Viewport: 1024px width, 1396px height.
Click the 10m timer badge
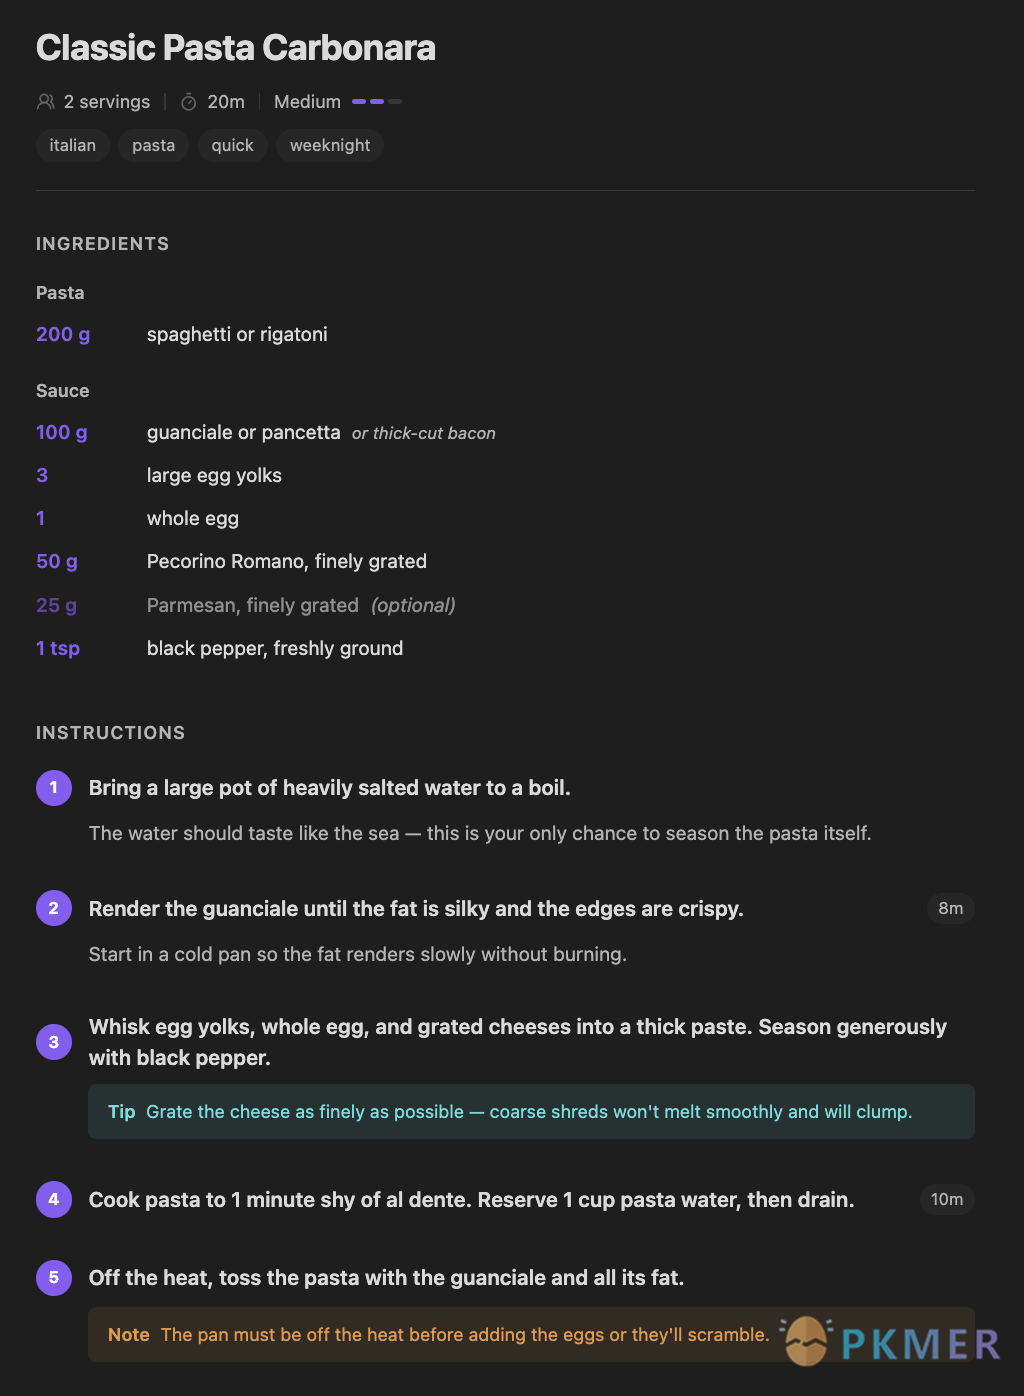(947, 1199)
